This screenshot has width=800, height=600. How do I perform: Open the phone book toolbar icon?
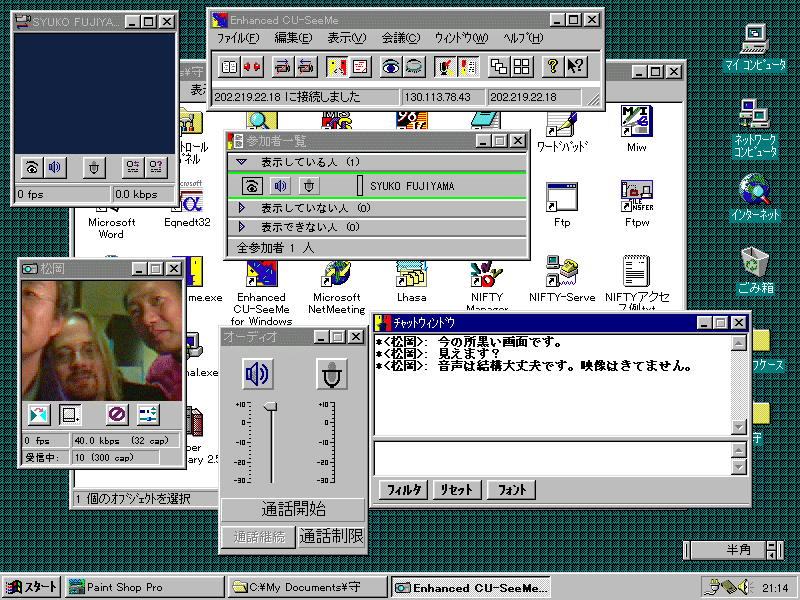click(x=230, y=67)
